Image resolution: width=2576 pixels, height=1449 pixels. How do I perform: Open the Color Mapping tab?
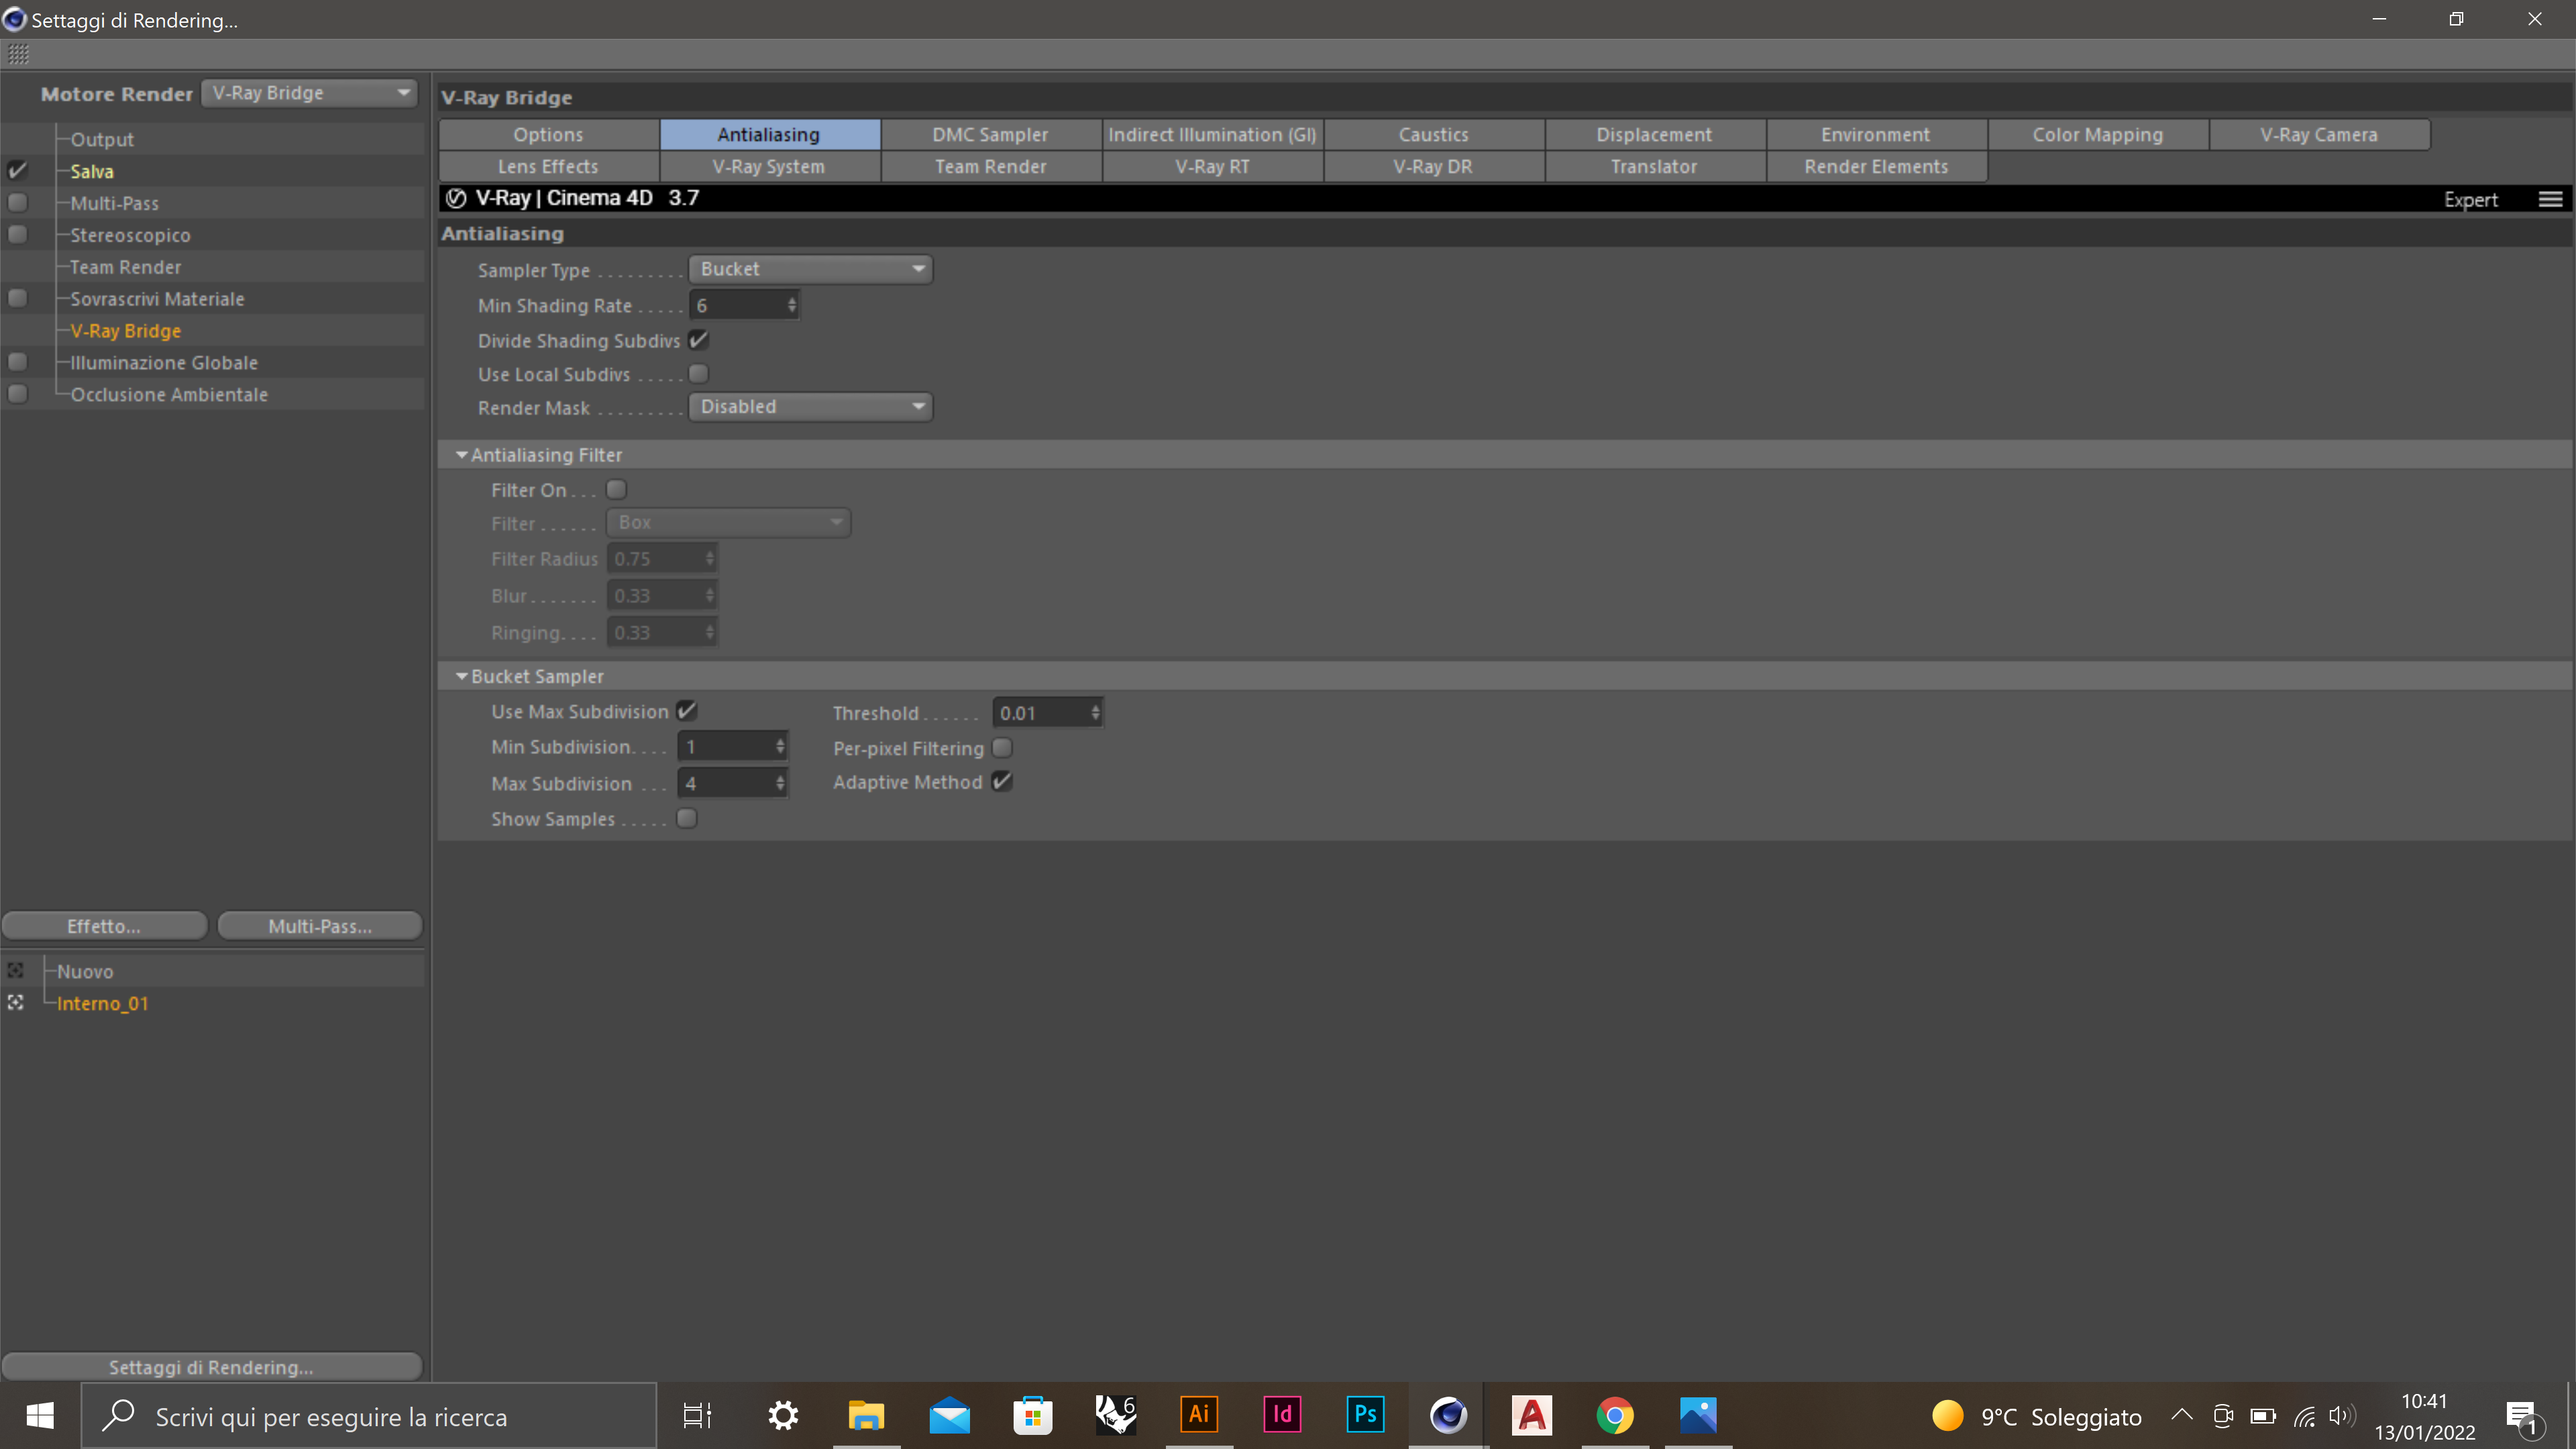(2097, 134)
